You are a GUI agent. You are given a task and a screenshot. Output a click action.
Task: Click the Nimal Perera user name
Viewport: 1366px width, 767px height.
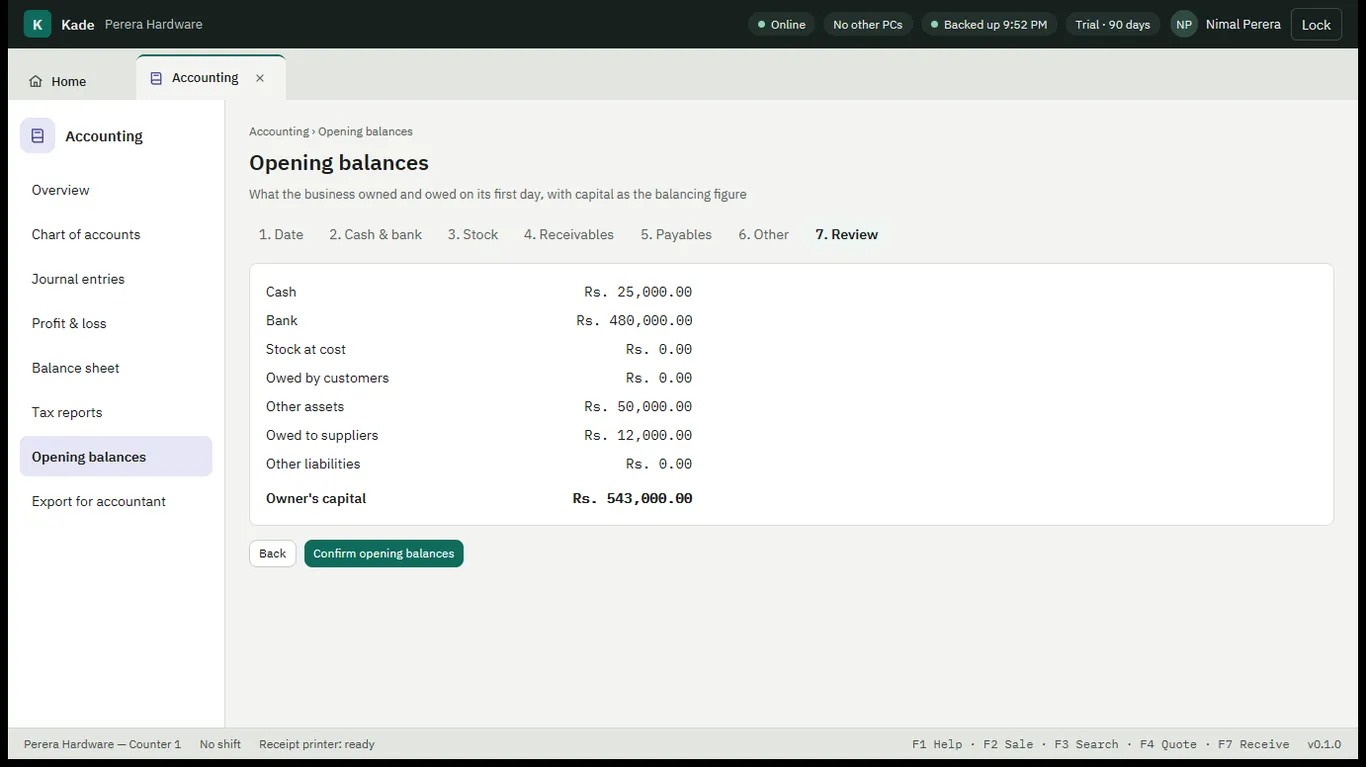point(1243,24)
